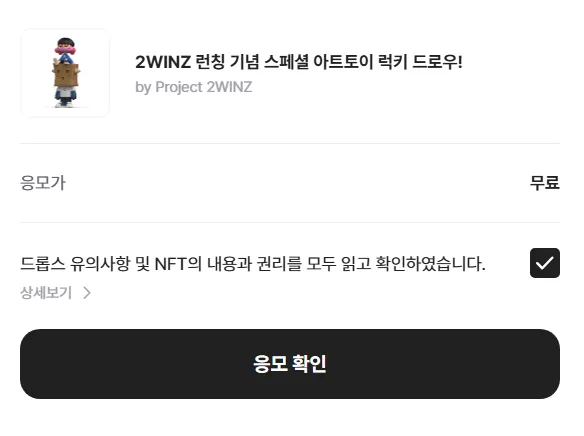Screen dimensions: 584x436
Task: Open the lucky draw product image
Action: [x=65, y=73]
